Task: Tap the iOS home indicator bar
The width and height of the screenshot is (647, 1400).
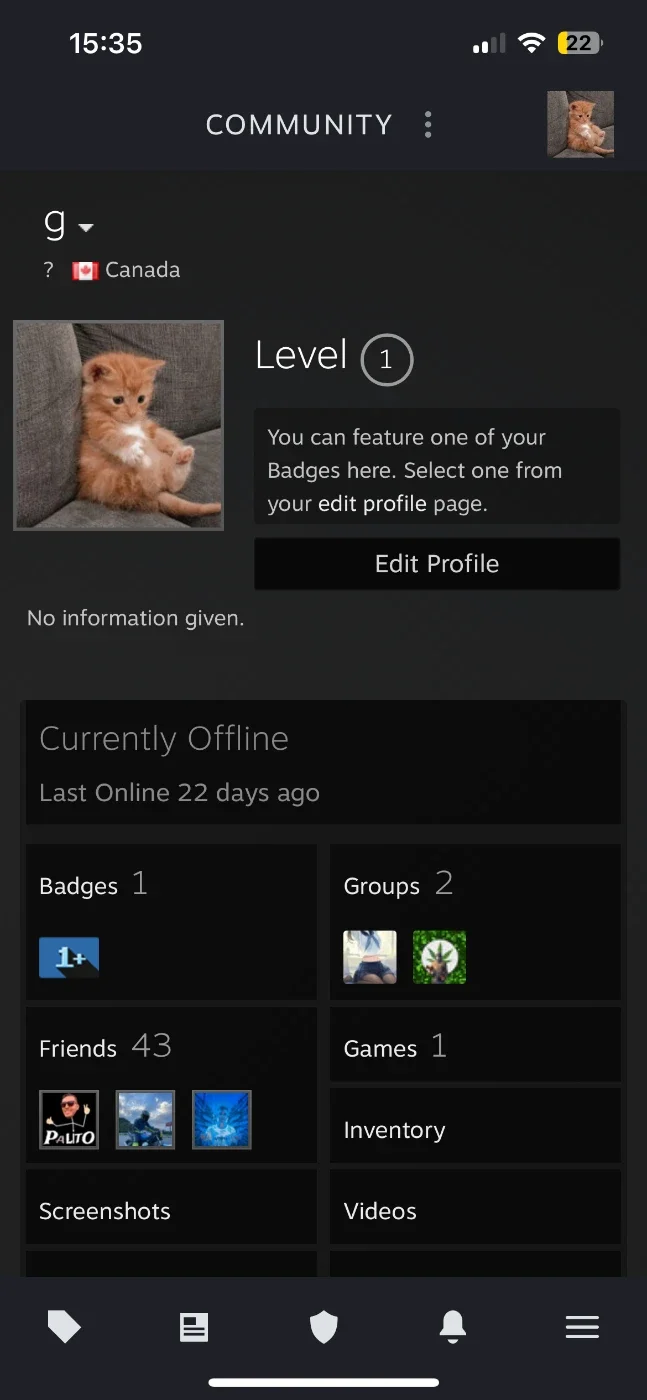Action: tap(324, 1383)
